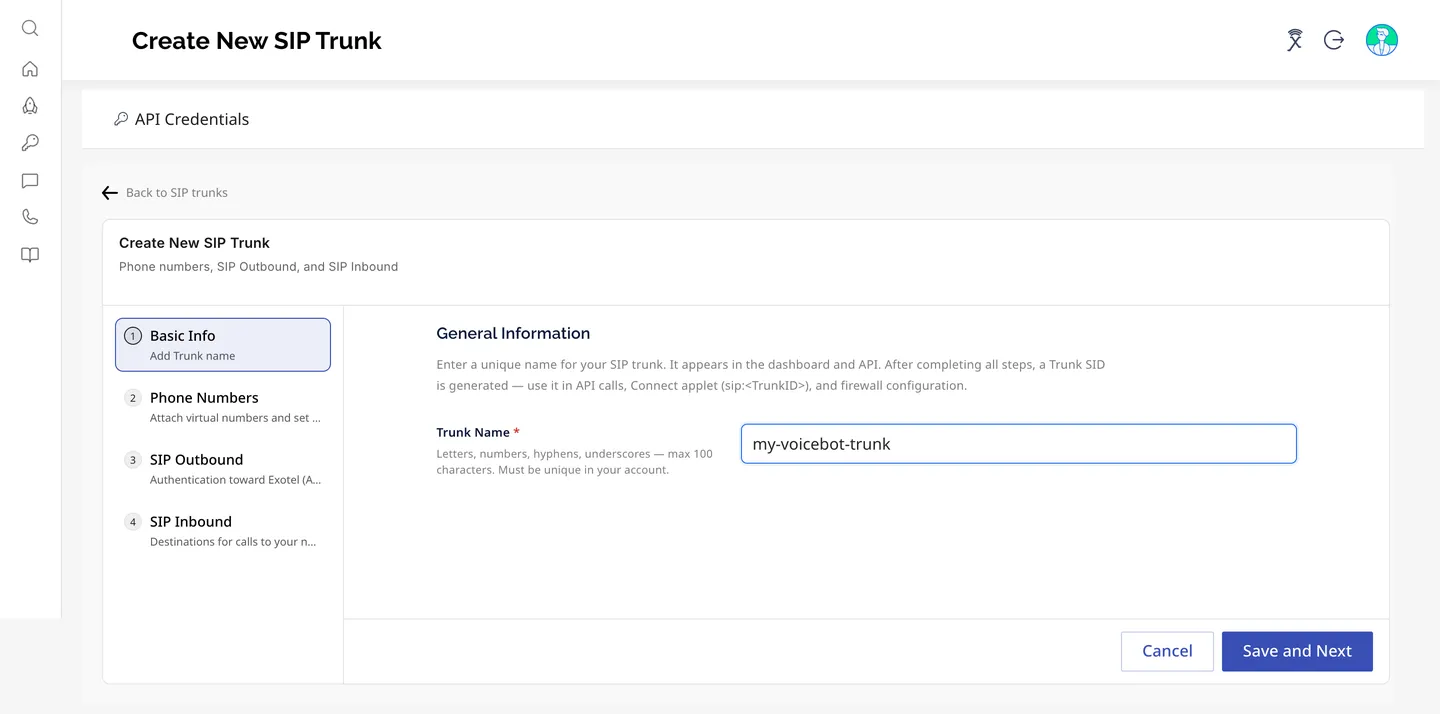The height and width of the screenshot is (714, 1440).
Task: Open the API Credentials section
Action: pyautogui.click(x=192, y=119)
